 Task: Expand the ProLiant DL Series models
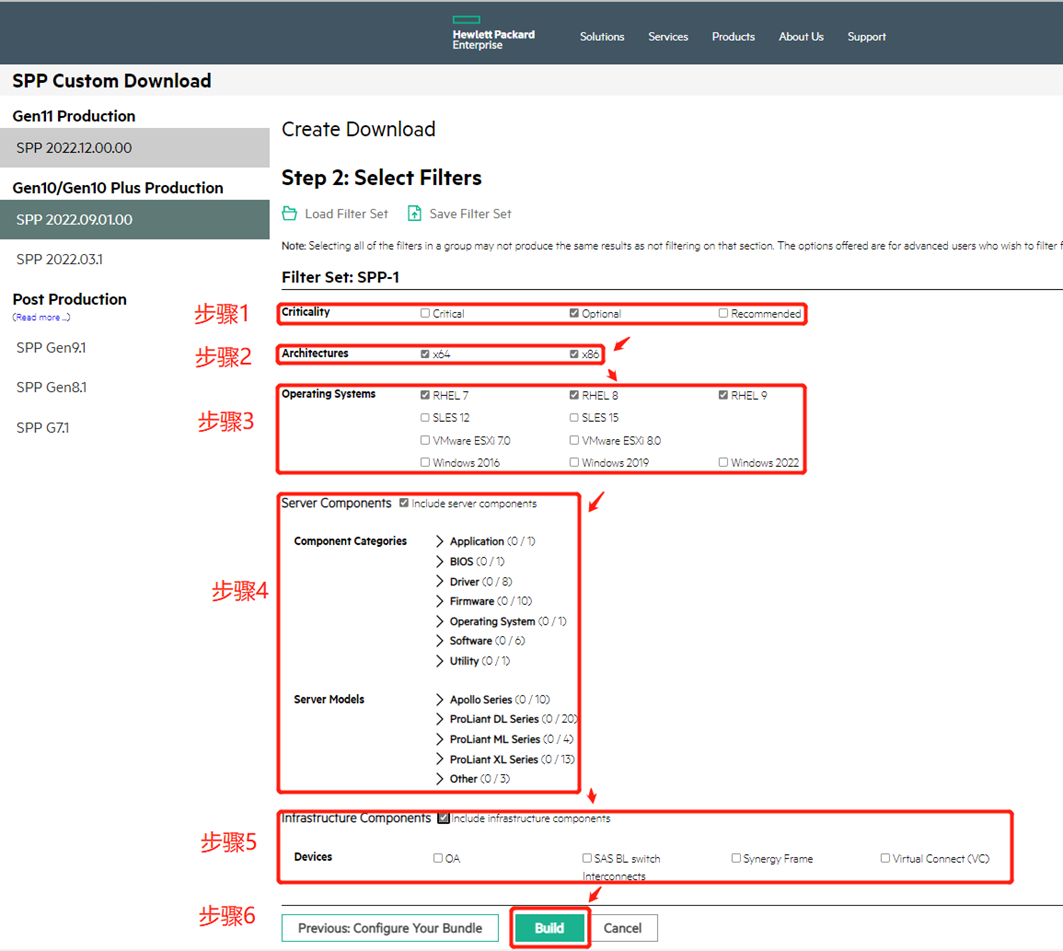click(440, 720)
